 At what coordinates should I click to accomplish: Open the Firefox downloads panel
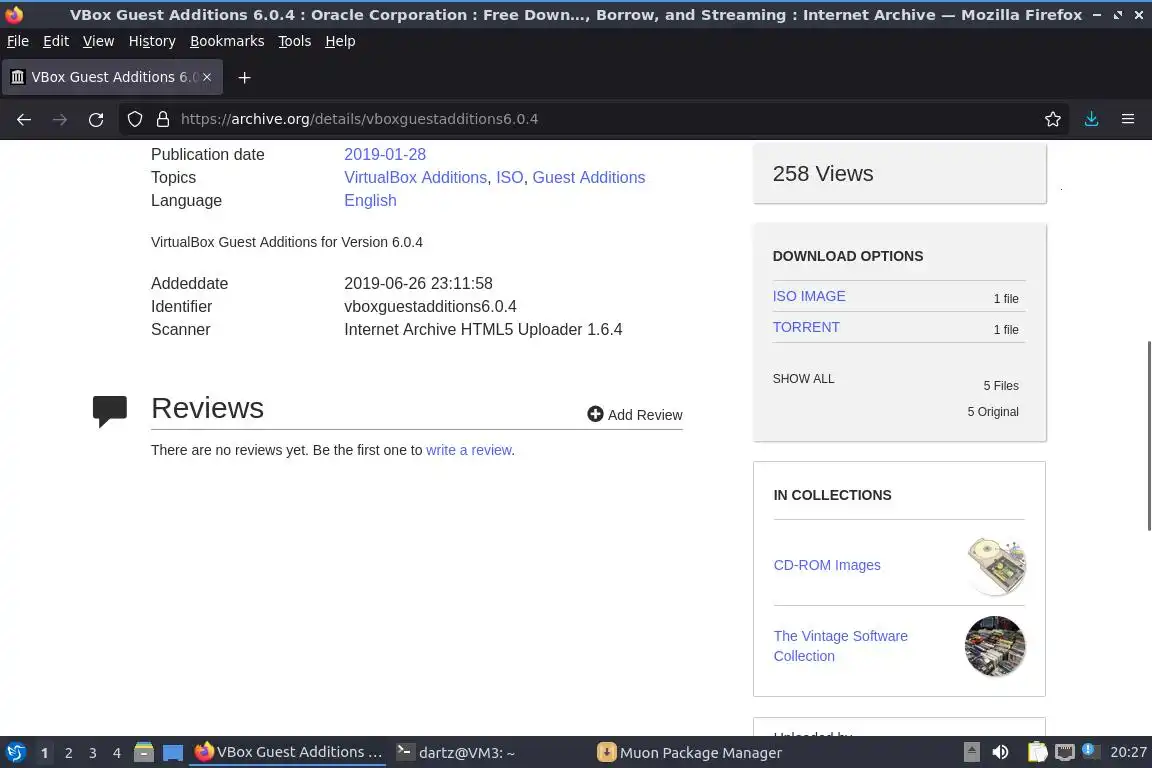[1092, 119]
